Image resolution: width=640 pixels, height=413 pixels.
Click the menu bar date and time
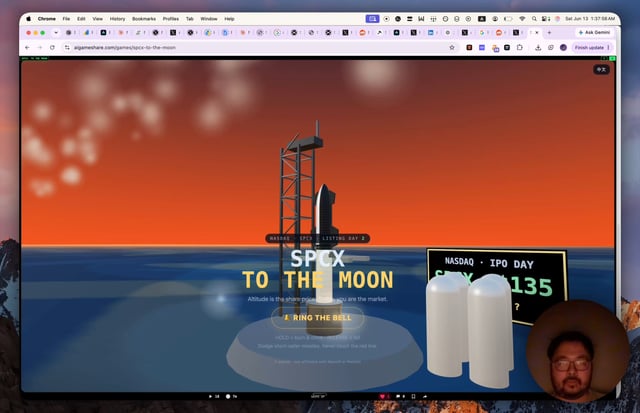pyautogui.click(x=589, y=19)
